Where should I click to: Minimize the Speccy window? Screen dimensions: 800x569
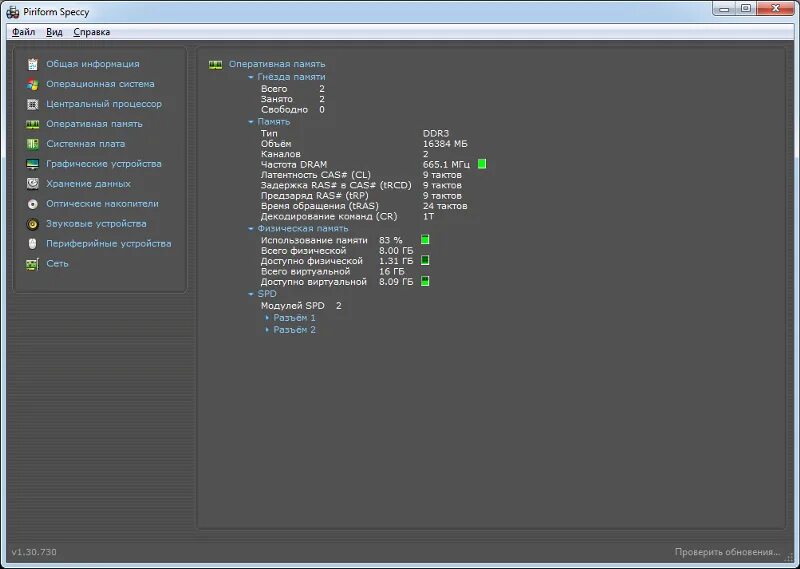724,9
